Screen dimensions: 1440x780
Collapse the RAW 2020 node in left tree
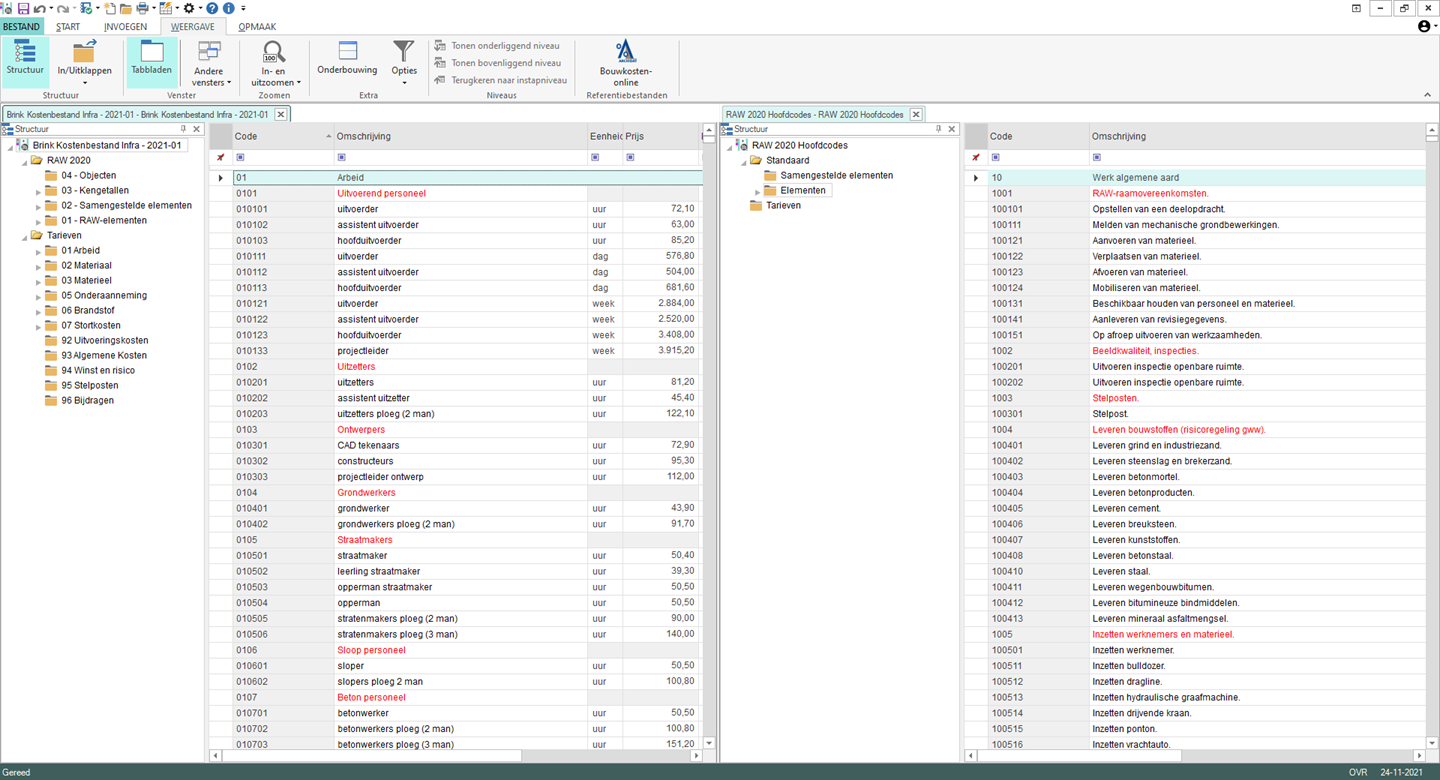pyautogui.click(x=24, y=161)
